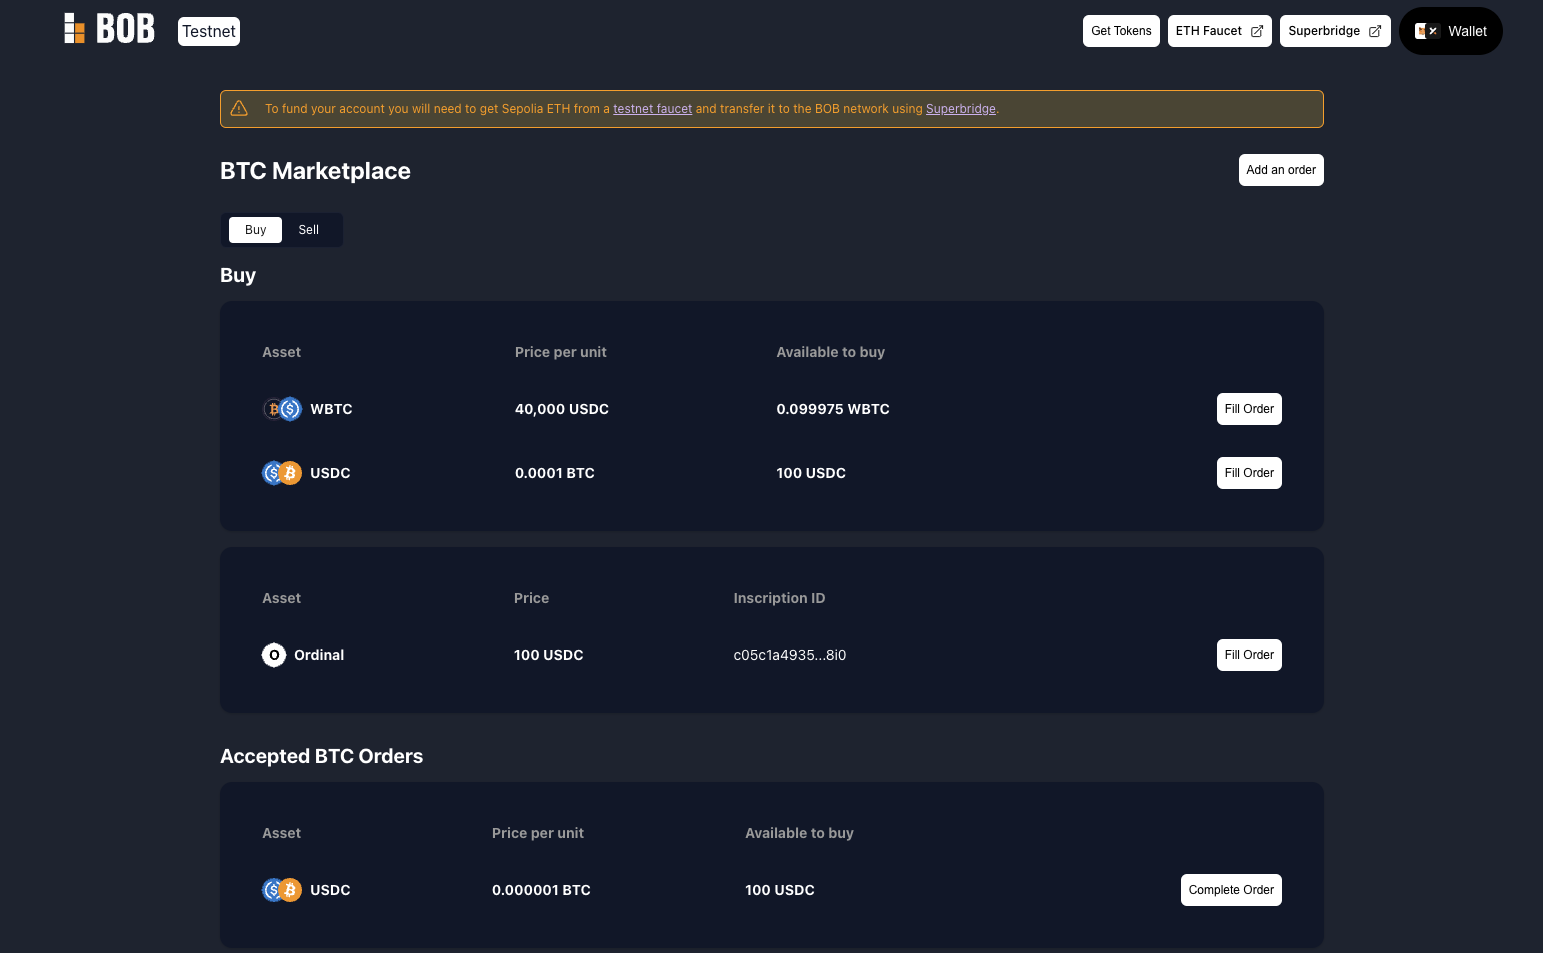Click the 0.0001 BTC price value

coord(555,473)
